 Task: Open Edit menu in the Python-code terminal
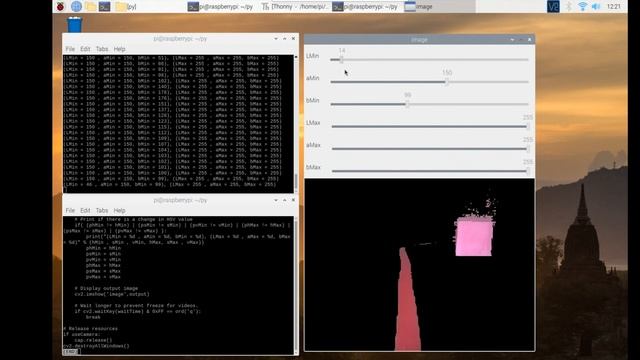(85, 211)
